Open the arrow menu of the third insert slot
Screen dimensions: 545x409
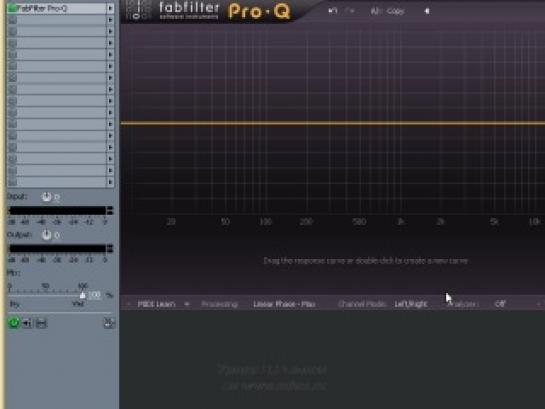pos(110,32)
